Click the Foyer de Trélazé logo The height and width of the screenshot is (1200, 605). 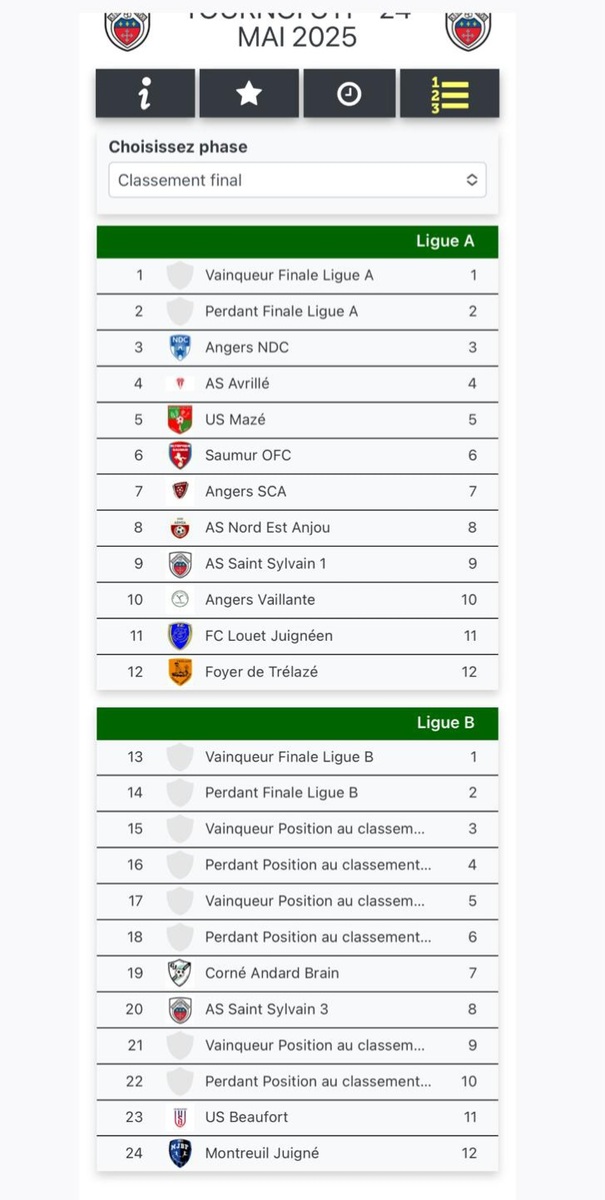(x=180, y=672)
